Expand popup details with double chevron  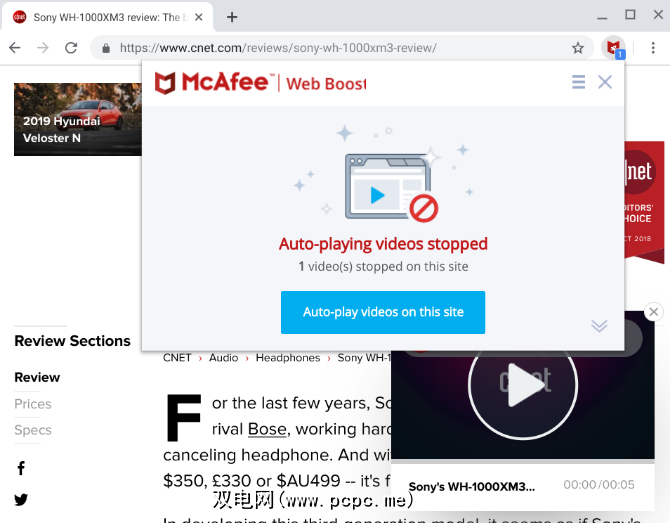(599, 326)
